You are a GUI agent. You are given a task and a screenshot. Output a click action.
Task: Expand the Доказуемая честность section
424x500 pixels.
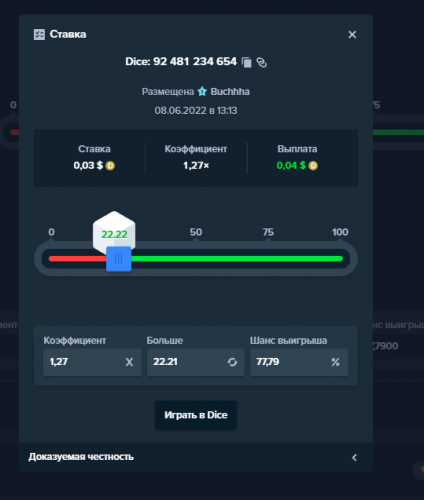pos(354,457)
